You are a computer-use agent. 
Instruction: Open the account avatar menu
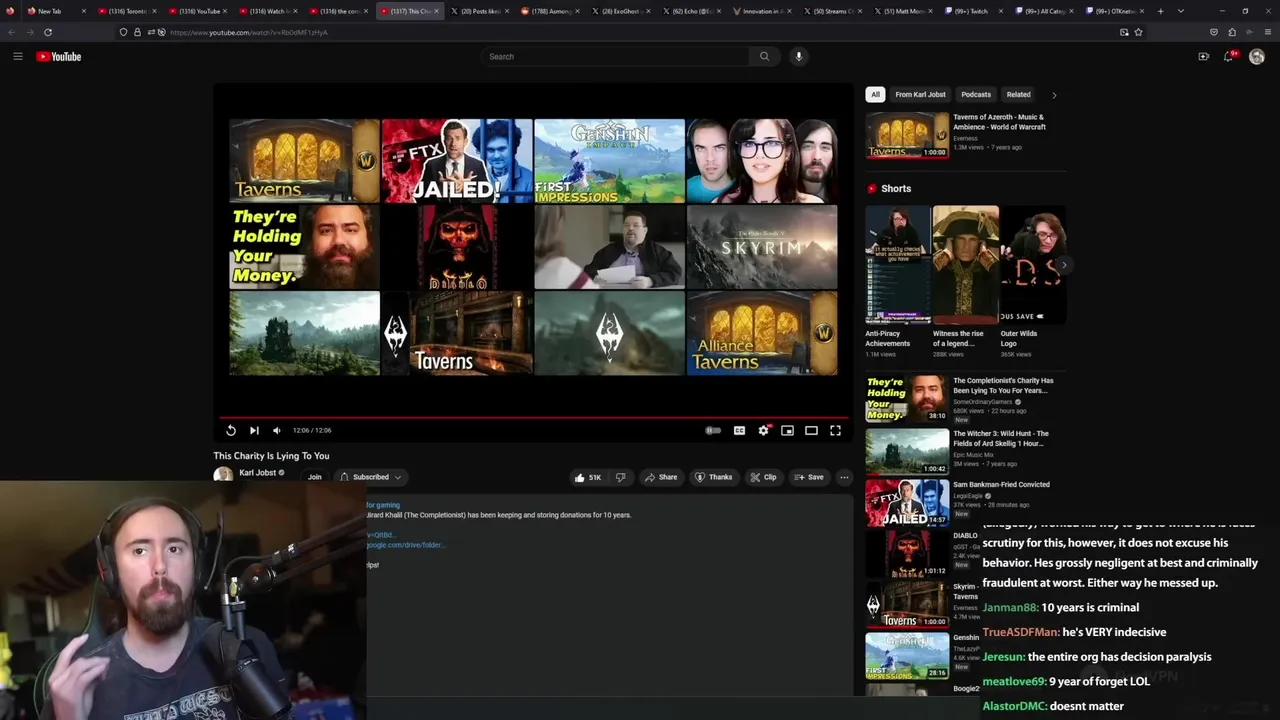coord(1257,56)
